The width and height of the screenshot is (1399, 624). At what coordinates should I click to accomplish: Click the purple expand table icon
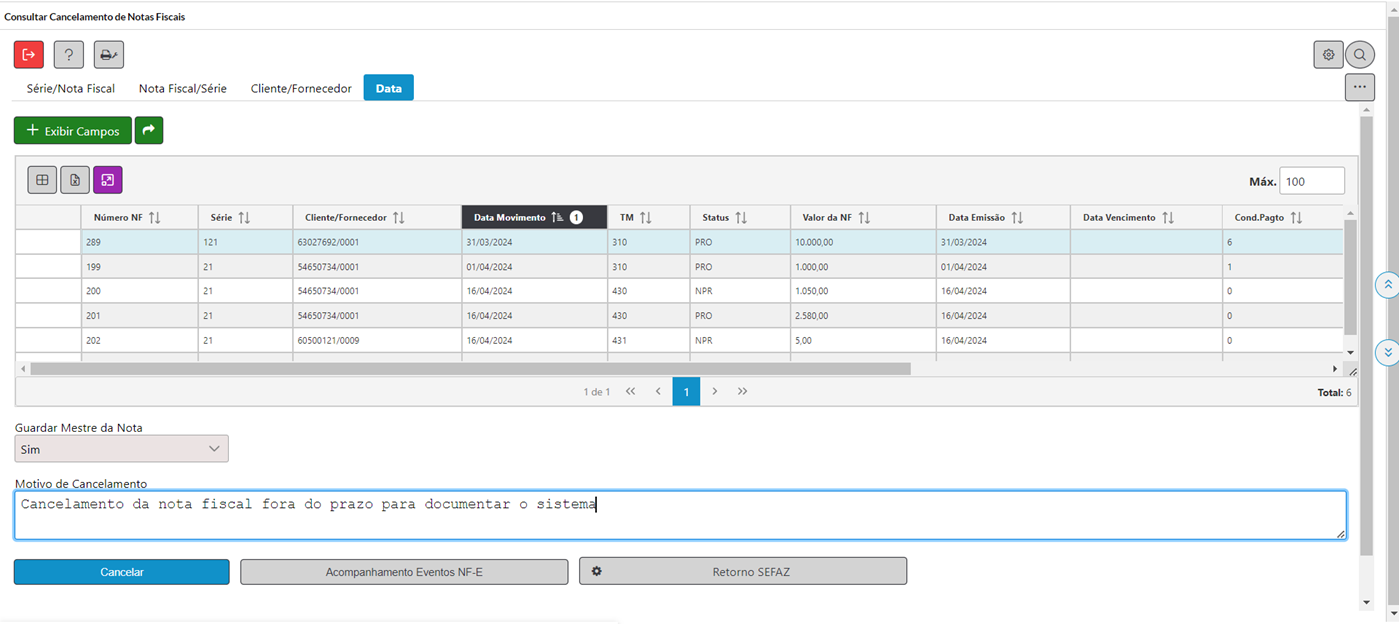pos(108,180)
